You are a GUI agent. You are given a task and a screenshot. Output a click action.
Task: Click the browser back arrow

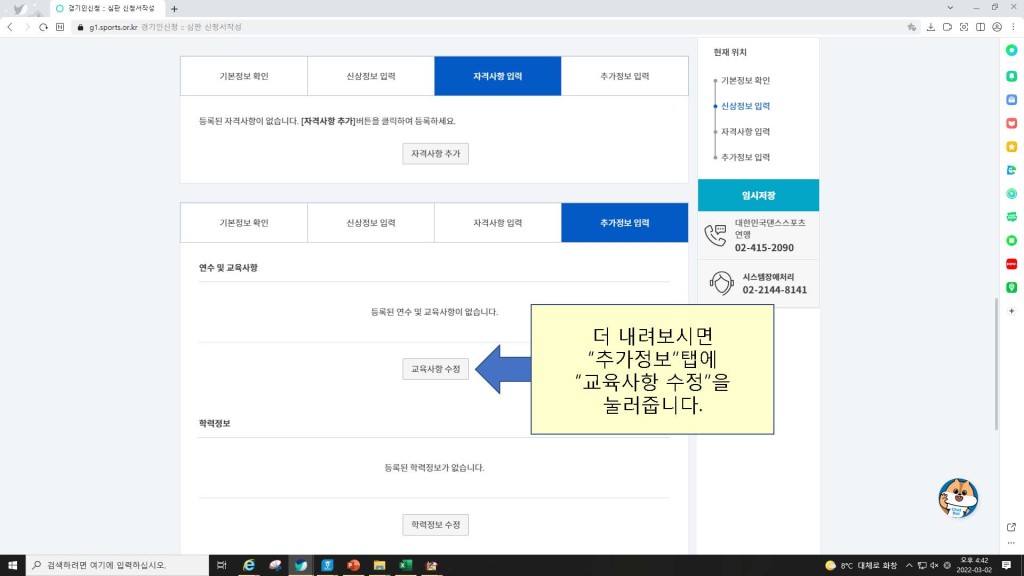point(10,27)
